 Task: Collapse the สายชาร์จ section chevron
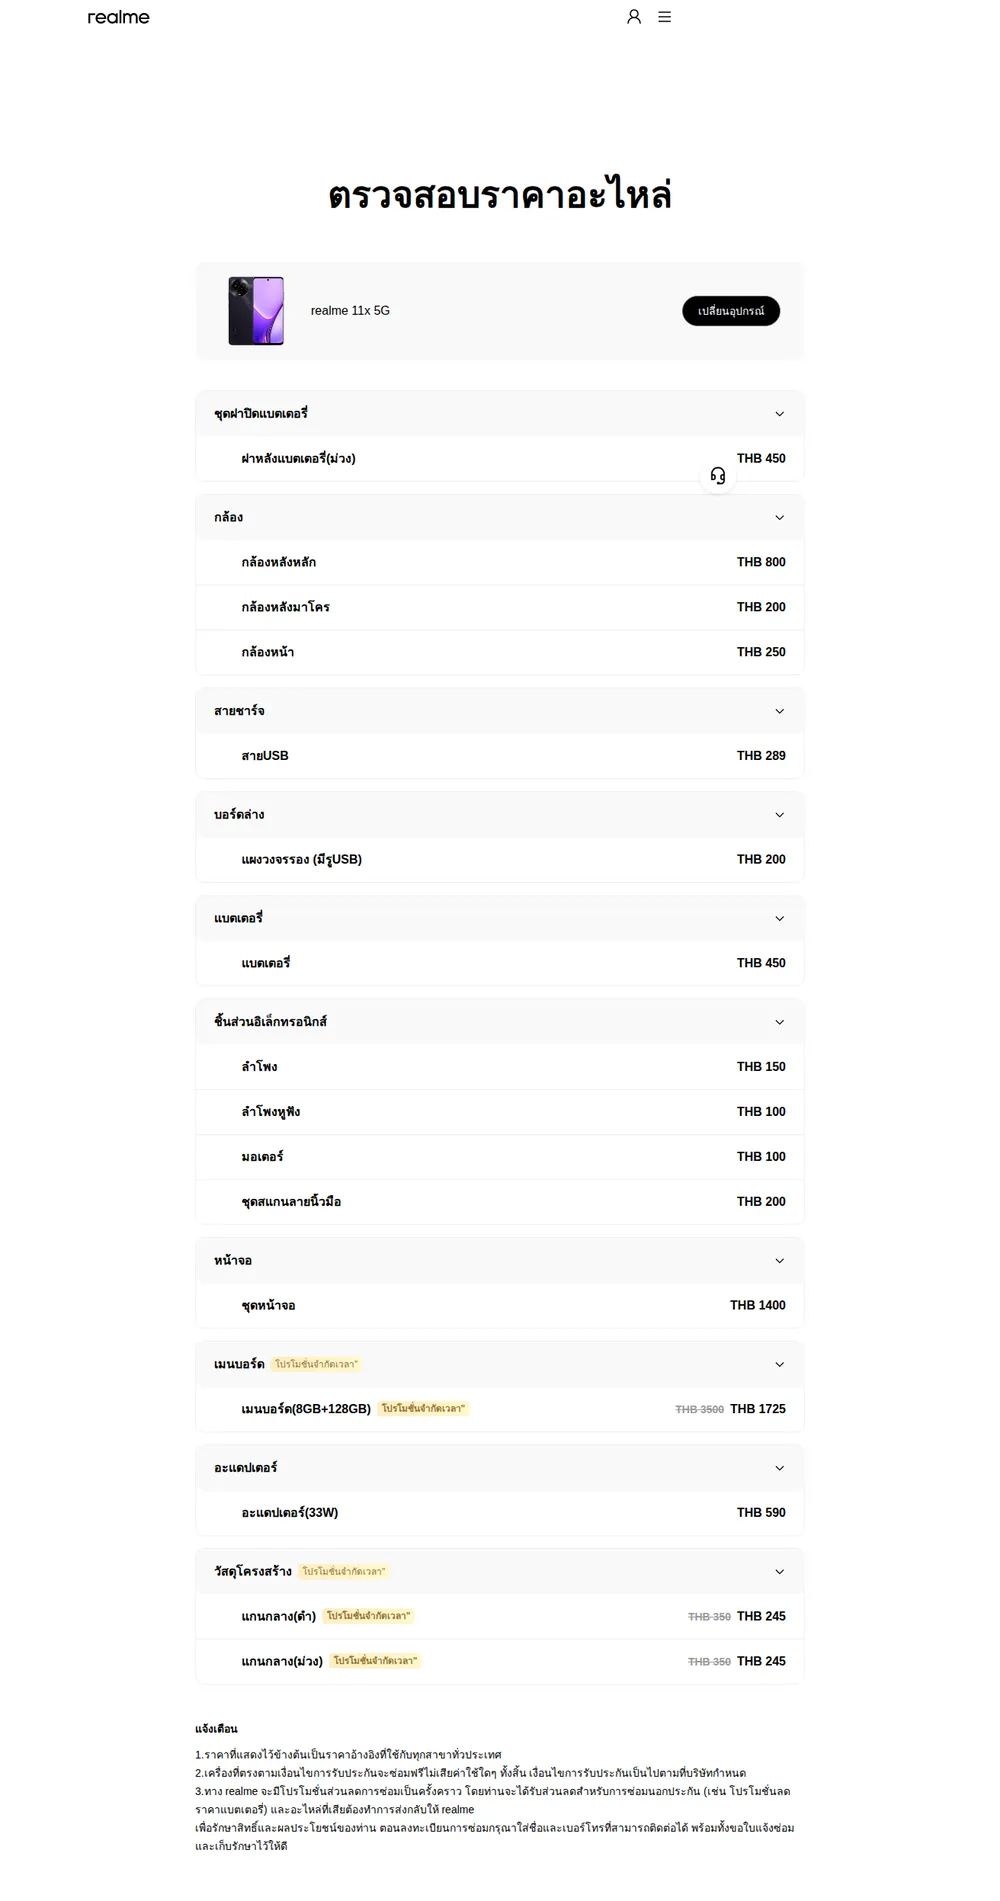click(780, 711)
